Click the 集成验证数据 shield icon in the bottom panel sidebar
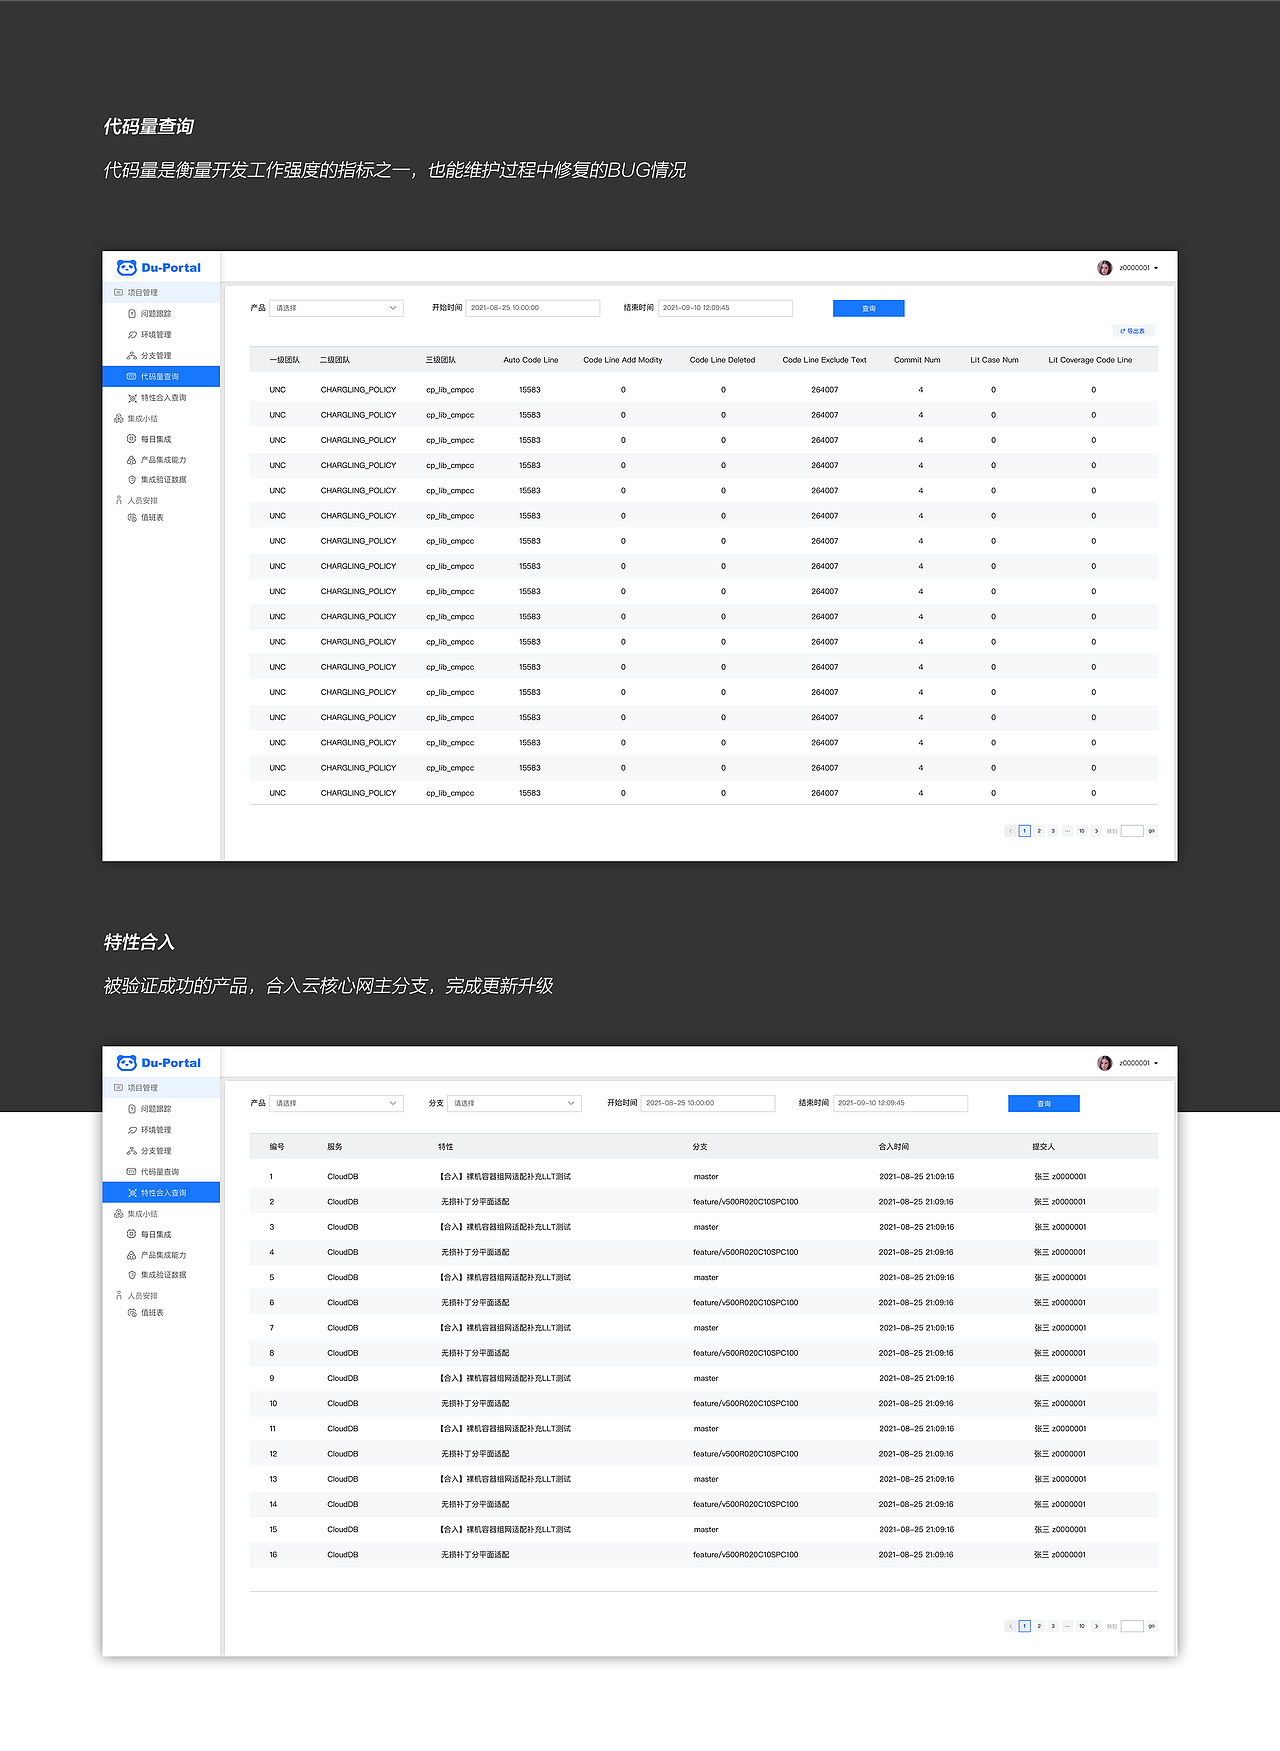This screenshot has height=1751, width=1280. click(x=132, y=1275)
